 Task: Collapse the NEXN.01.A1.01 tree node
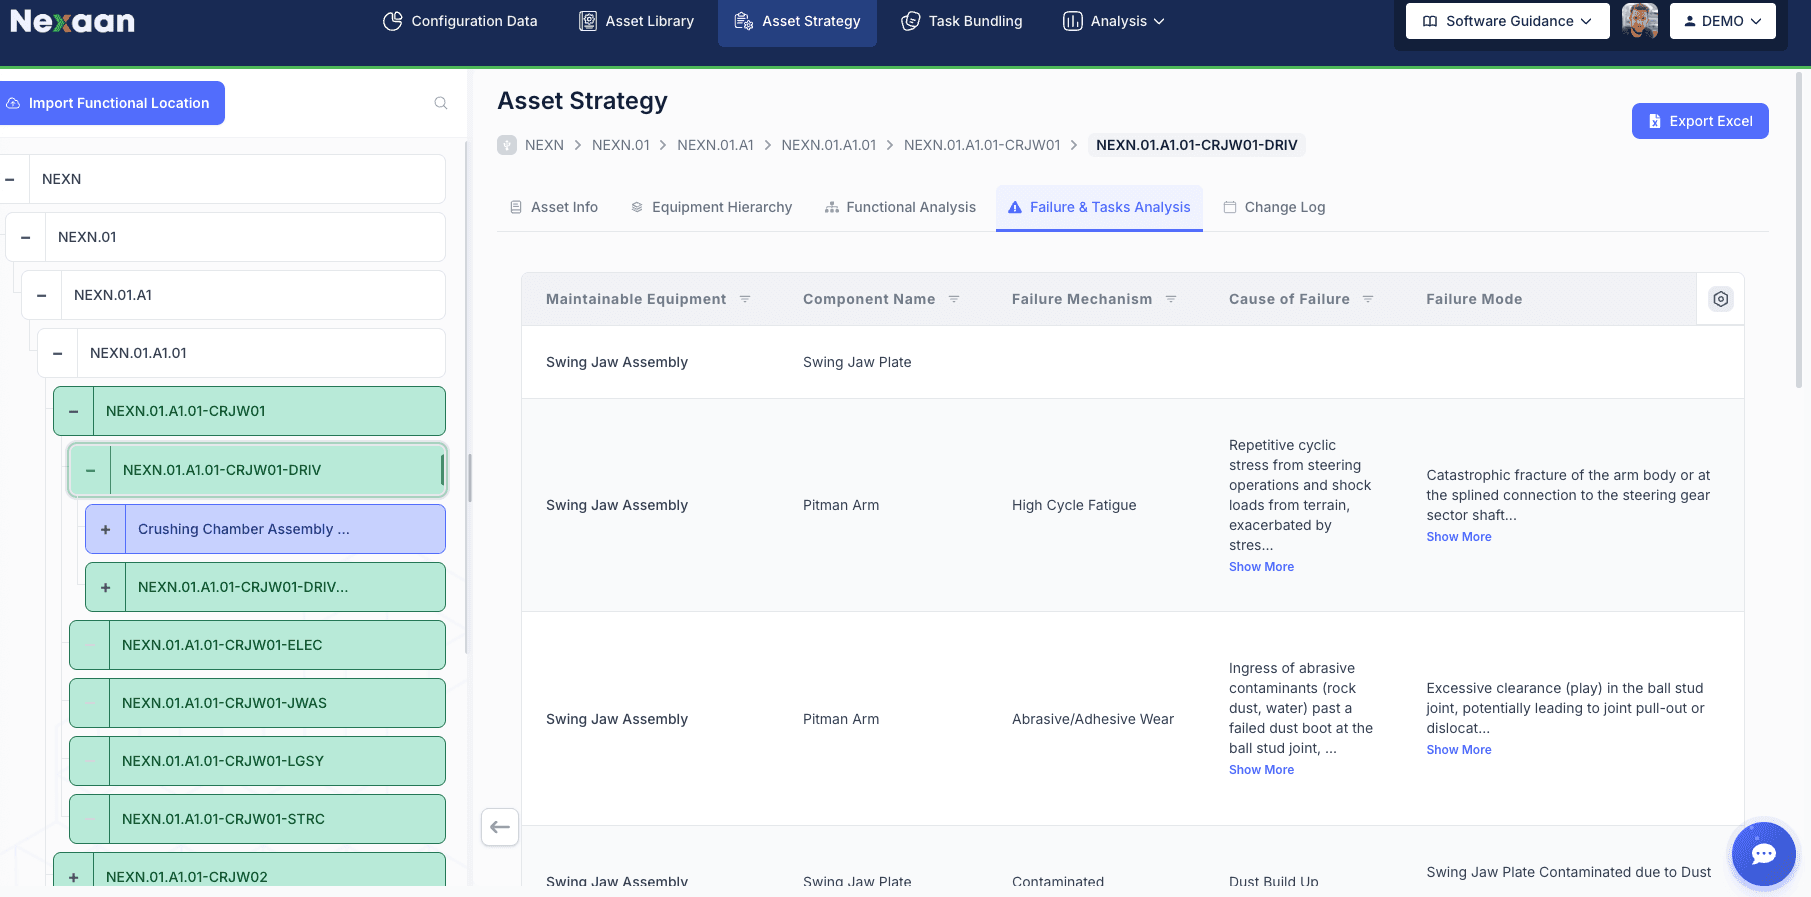coord(58,354)
